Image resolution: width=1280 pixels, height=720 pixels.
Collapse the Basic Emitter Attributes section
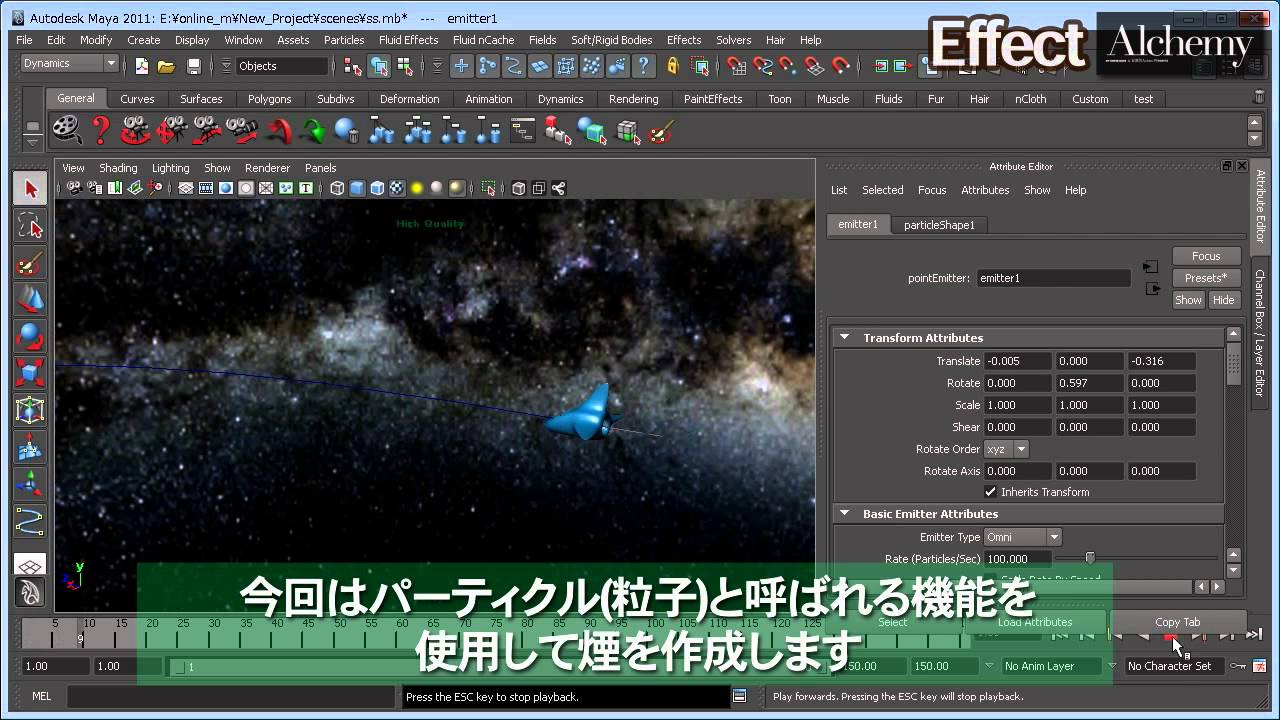844,514
